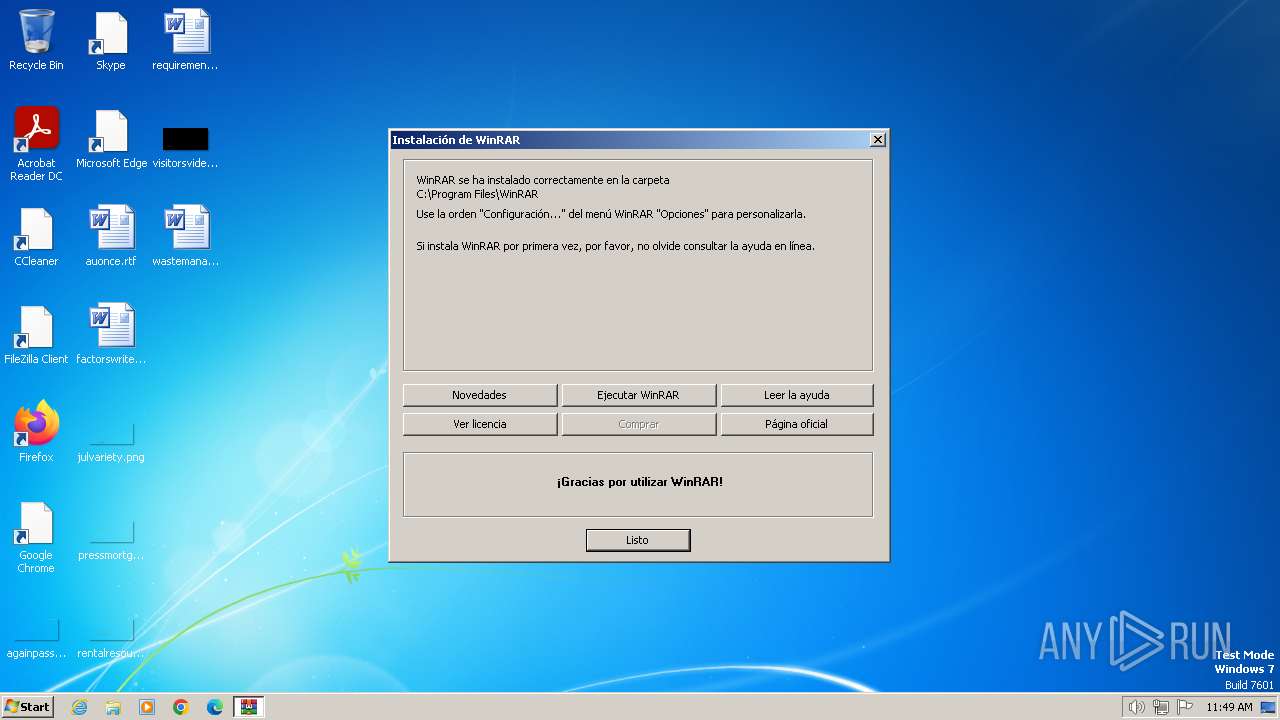The height and width of the screenshot is (720, 1280).
Task: Open the Acrobat Reader DC icon
Action: coord(36,144)
